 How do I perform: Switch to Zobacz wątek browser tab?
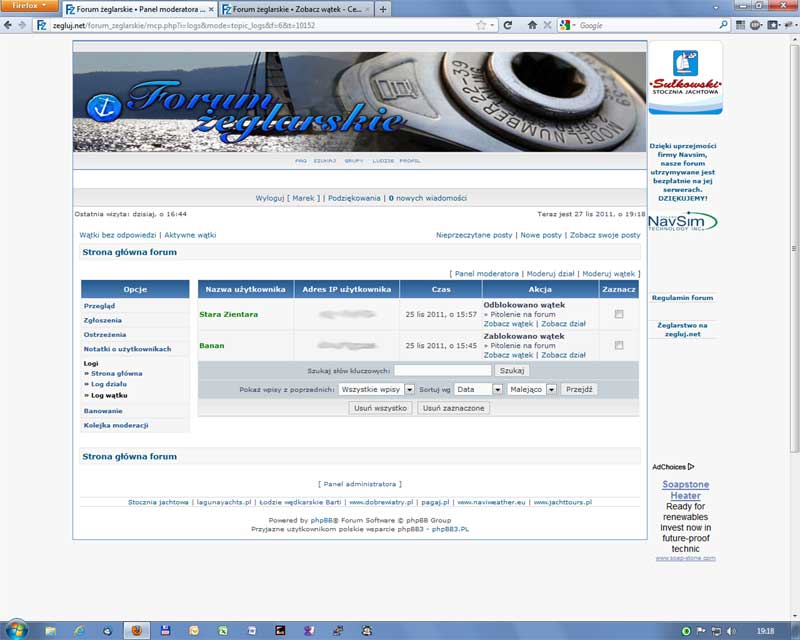click(x=294, y=9)
